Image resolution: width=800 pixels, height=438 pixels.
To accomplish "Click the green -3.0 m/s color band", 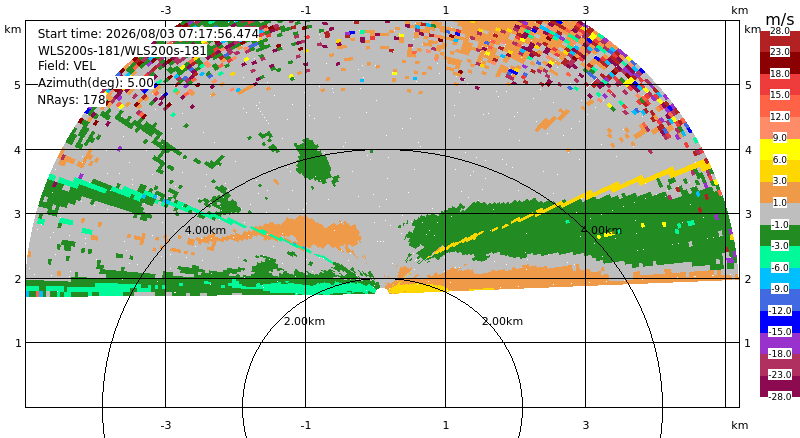I will click(x=780, y=235).
